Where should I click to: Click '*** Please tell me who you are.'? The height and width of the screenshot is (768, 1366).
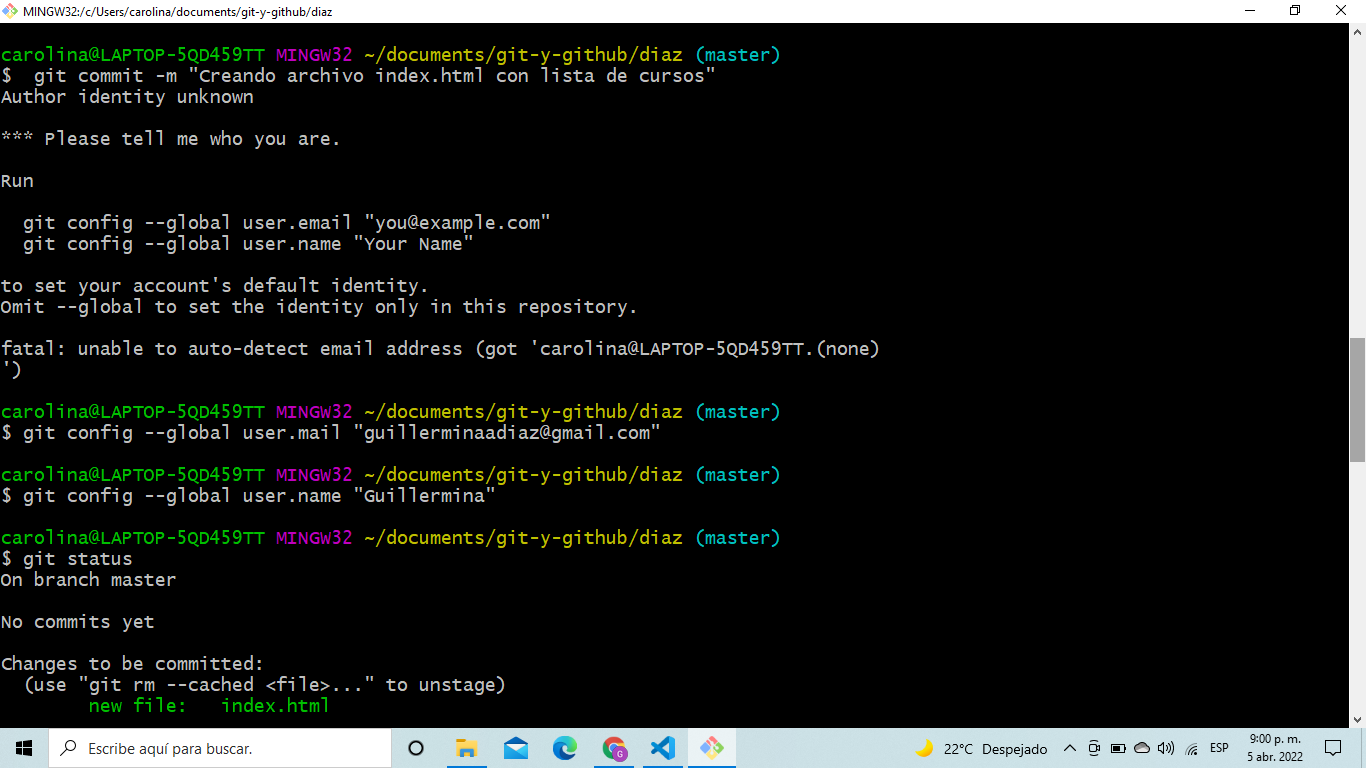tap(171, 139)
